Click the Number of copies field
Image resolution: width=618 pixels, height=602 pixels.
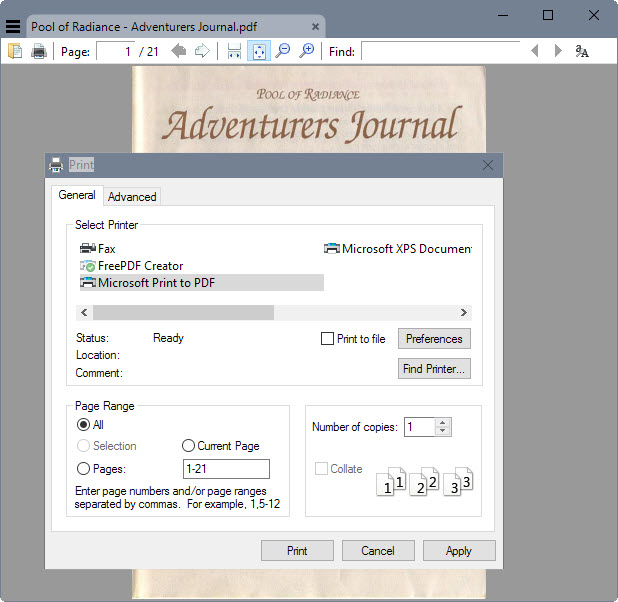point(420,427)
